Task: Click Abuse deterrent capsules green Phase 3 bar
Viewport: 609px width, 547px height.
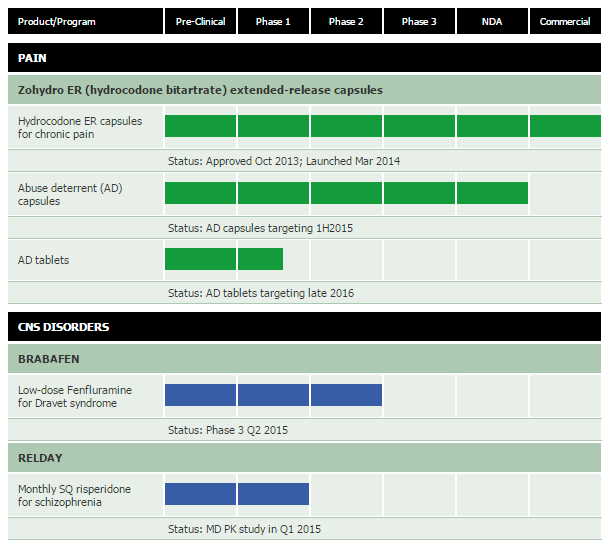Action: [419, 193]
